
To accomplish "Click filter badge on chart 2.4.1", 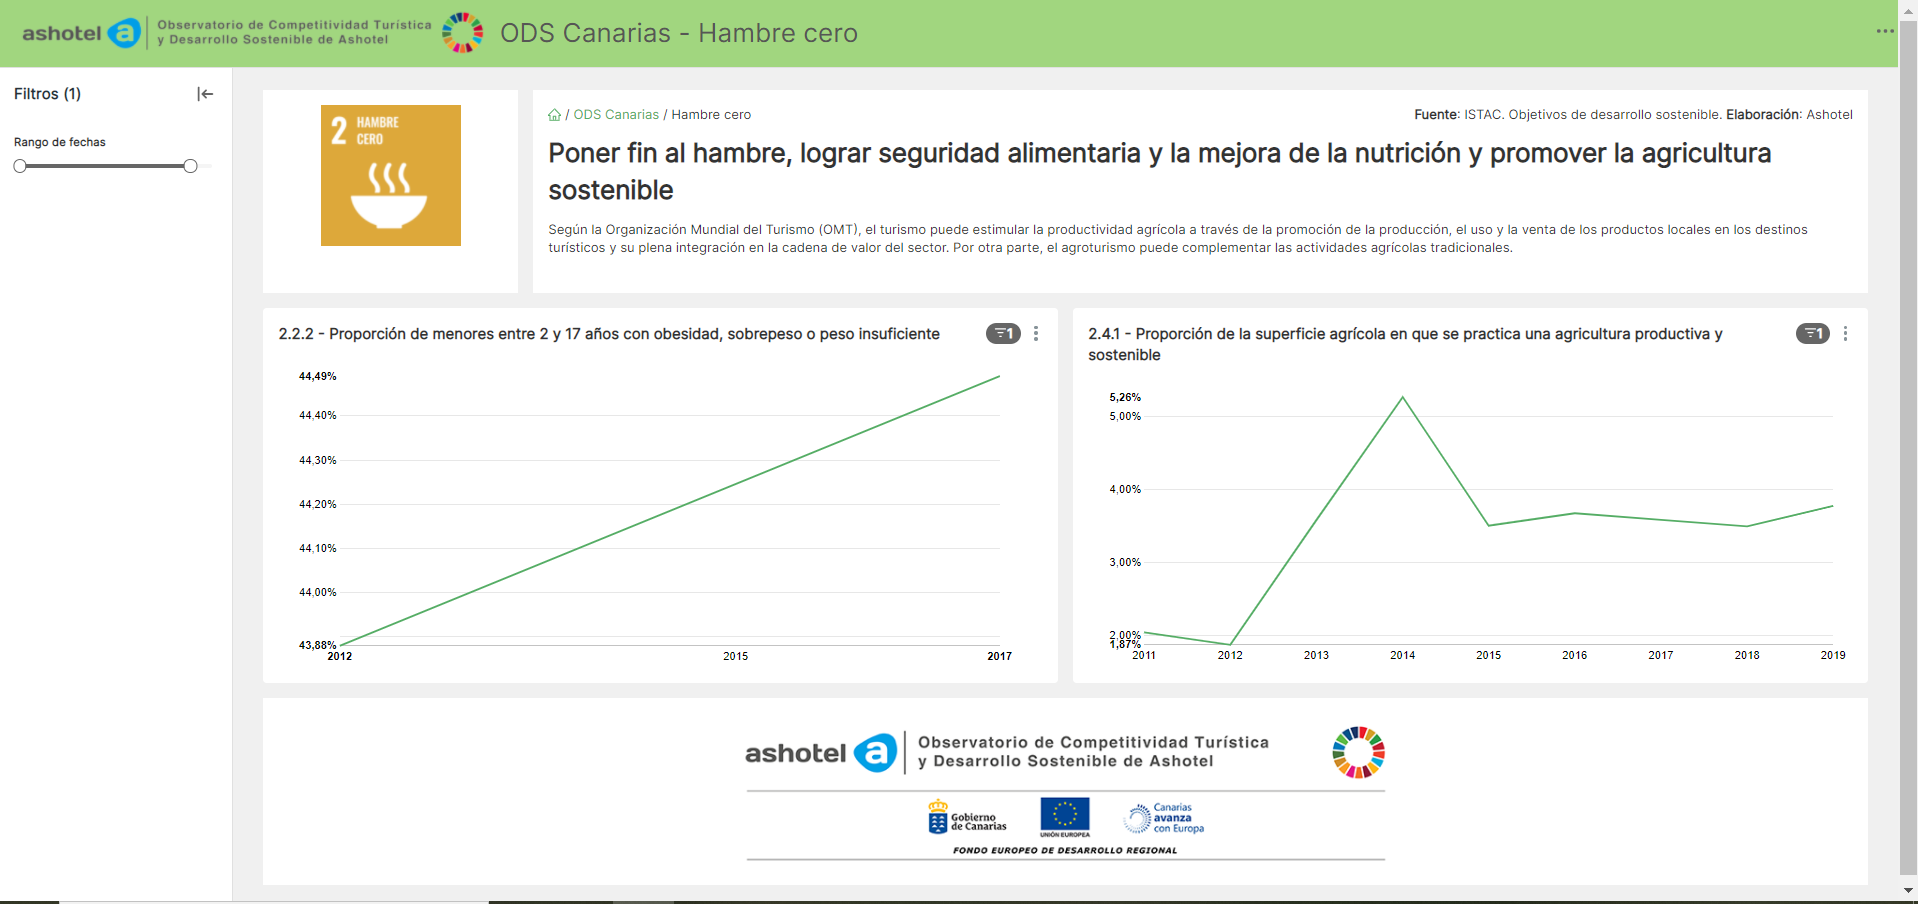I will 1812,334.
